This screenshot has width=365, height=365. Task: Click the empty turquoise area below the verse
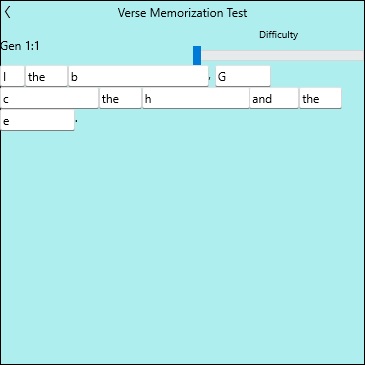point(182,247)
